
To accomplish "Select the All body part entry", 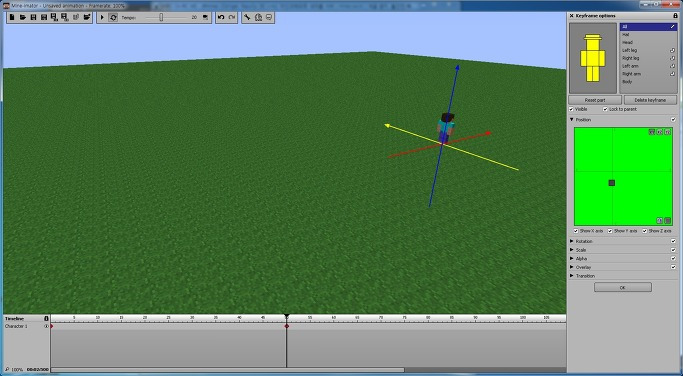I will (648, 27).
